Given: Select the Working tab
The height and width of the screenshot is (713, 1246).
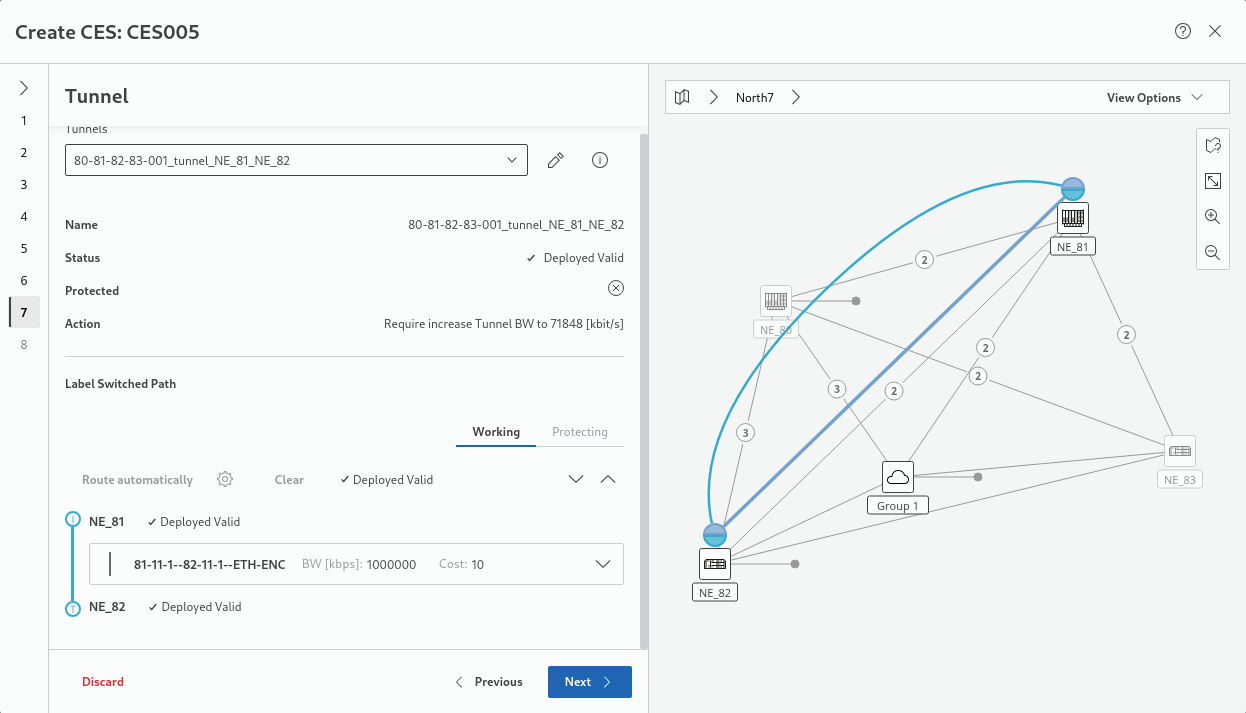Looking at the screenshot, I should tap(496, 432).
